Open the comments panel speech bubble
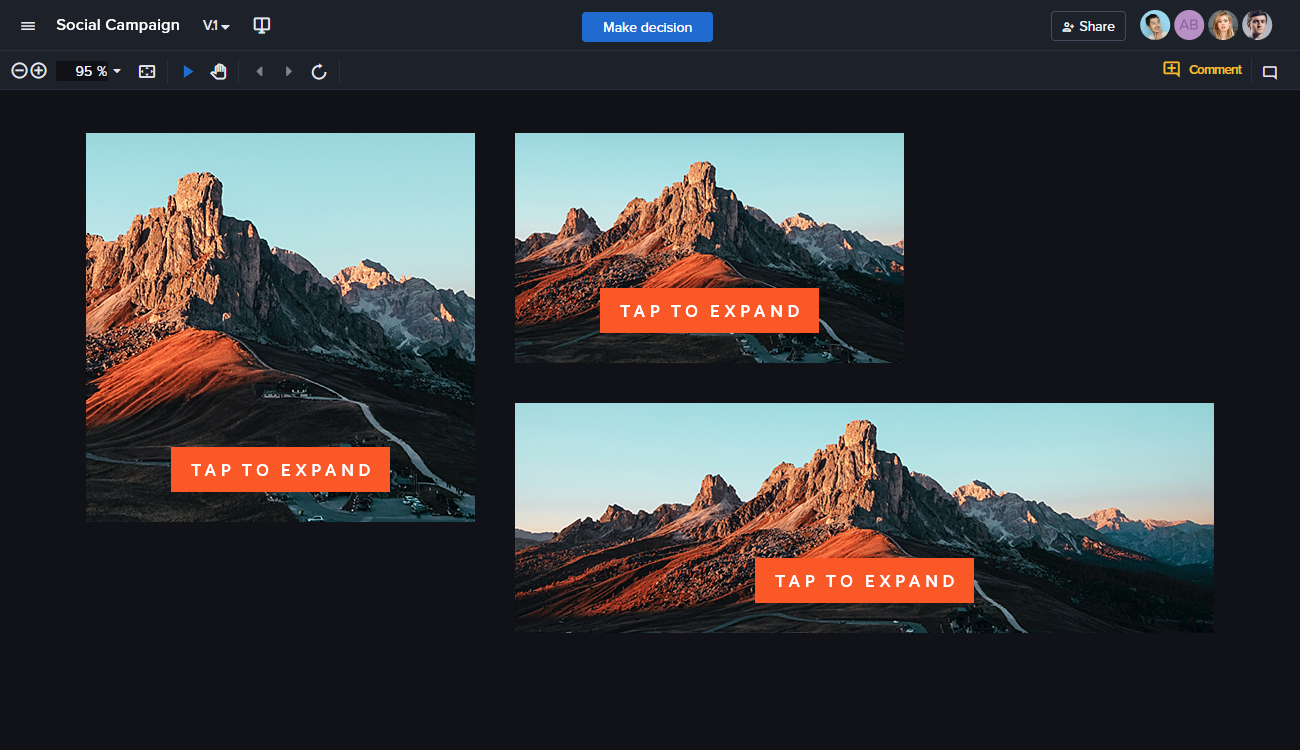Viewport: 1300px width, 750px height. point(1270,72)
